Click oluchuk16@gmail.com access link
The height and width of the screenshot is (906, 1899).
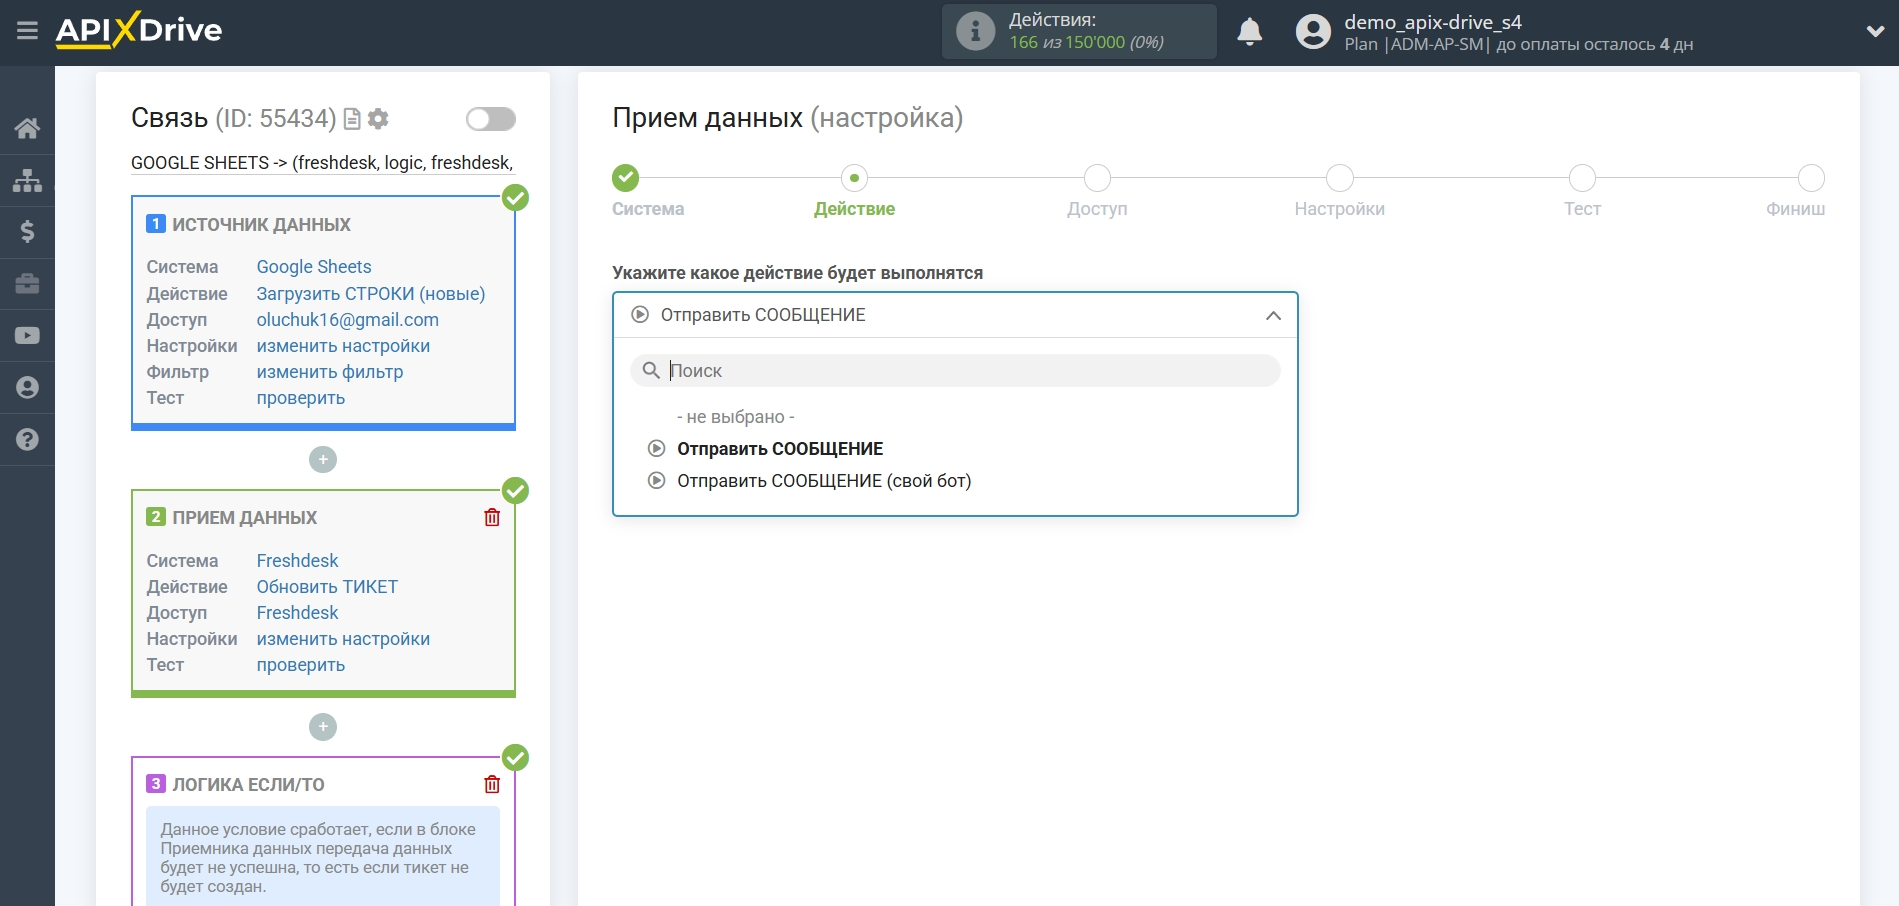pos(348,320)
